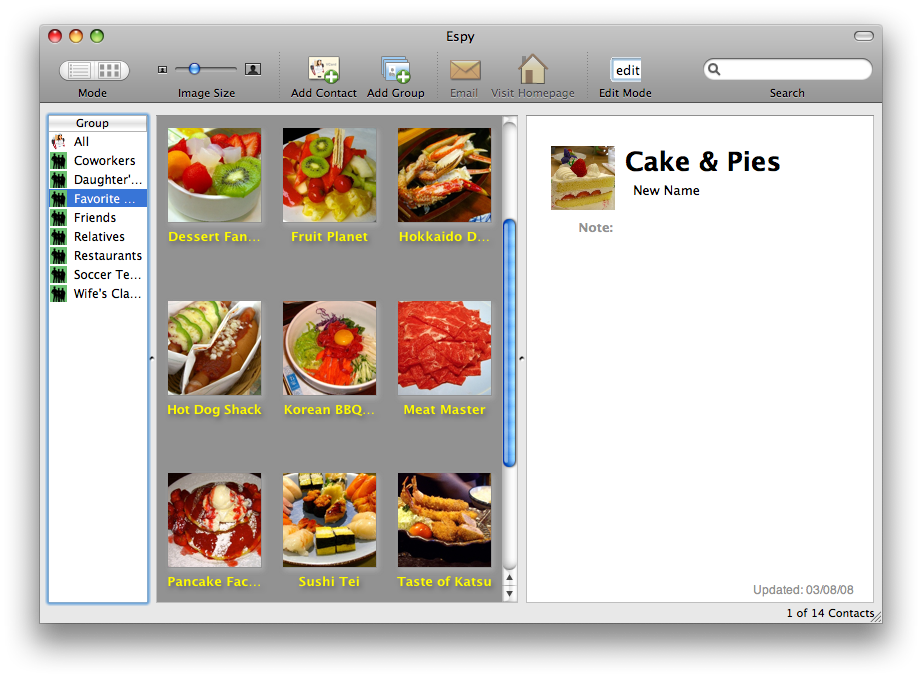Click the small image size icon

tap(162, 69)
